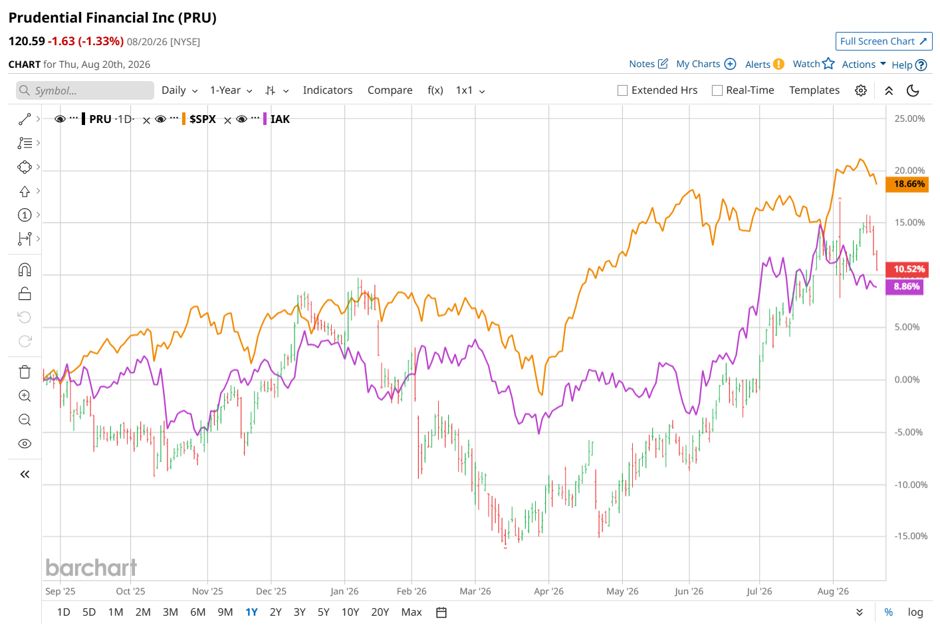Hide all drawings with eye icon

tap(25, 444)
